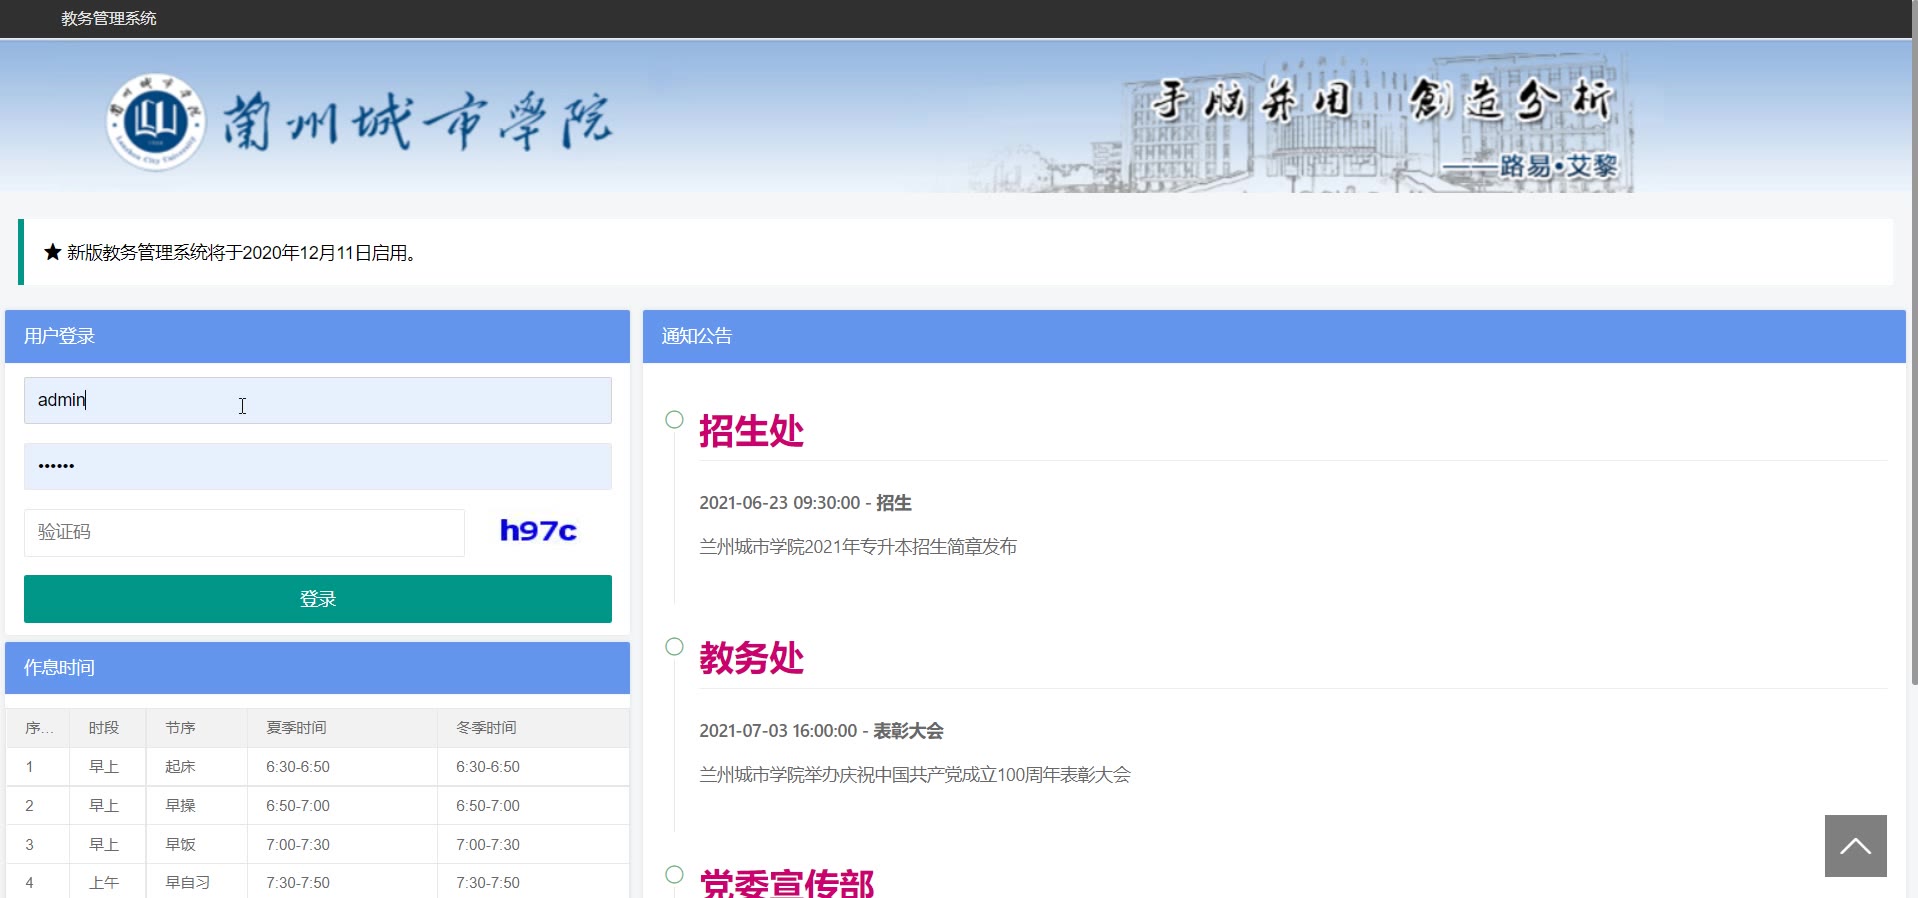Screen dimensions: 1918x898
Task: Click the 通知公告 panel header
Action: (1274, 336)
